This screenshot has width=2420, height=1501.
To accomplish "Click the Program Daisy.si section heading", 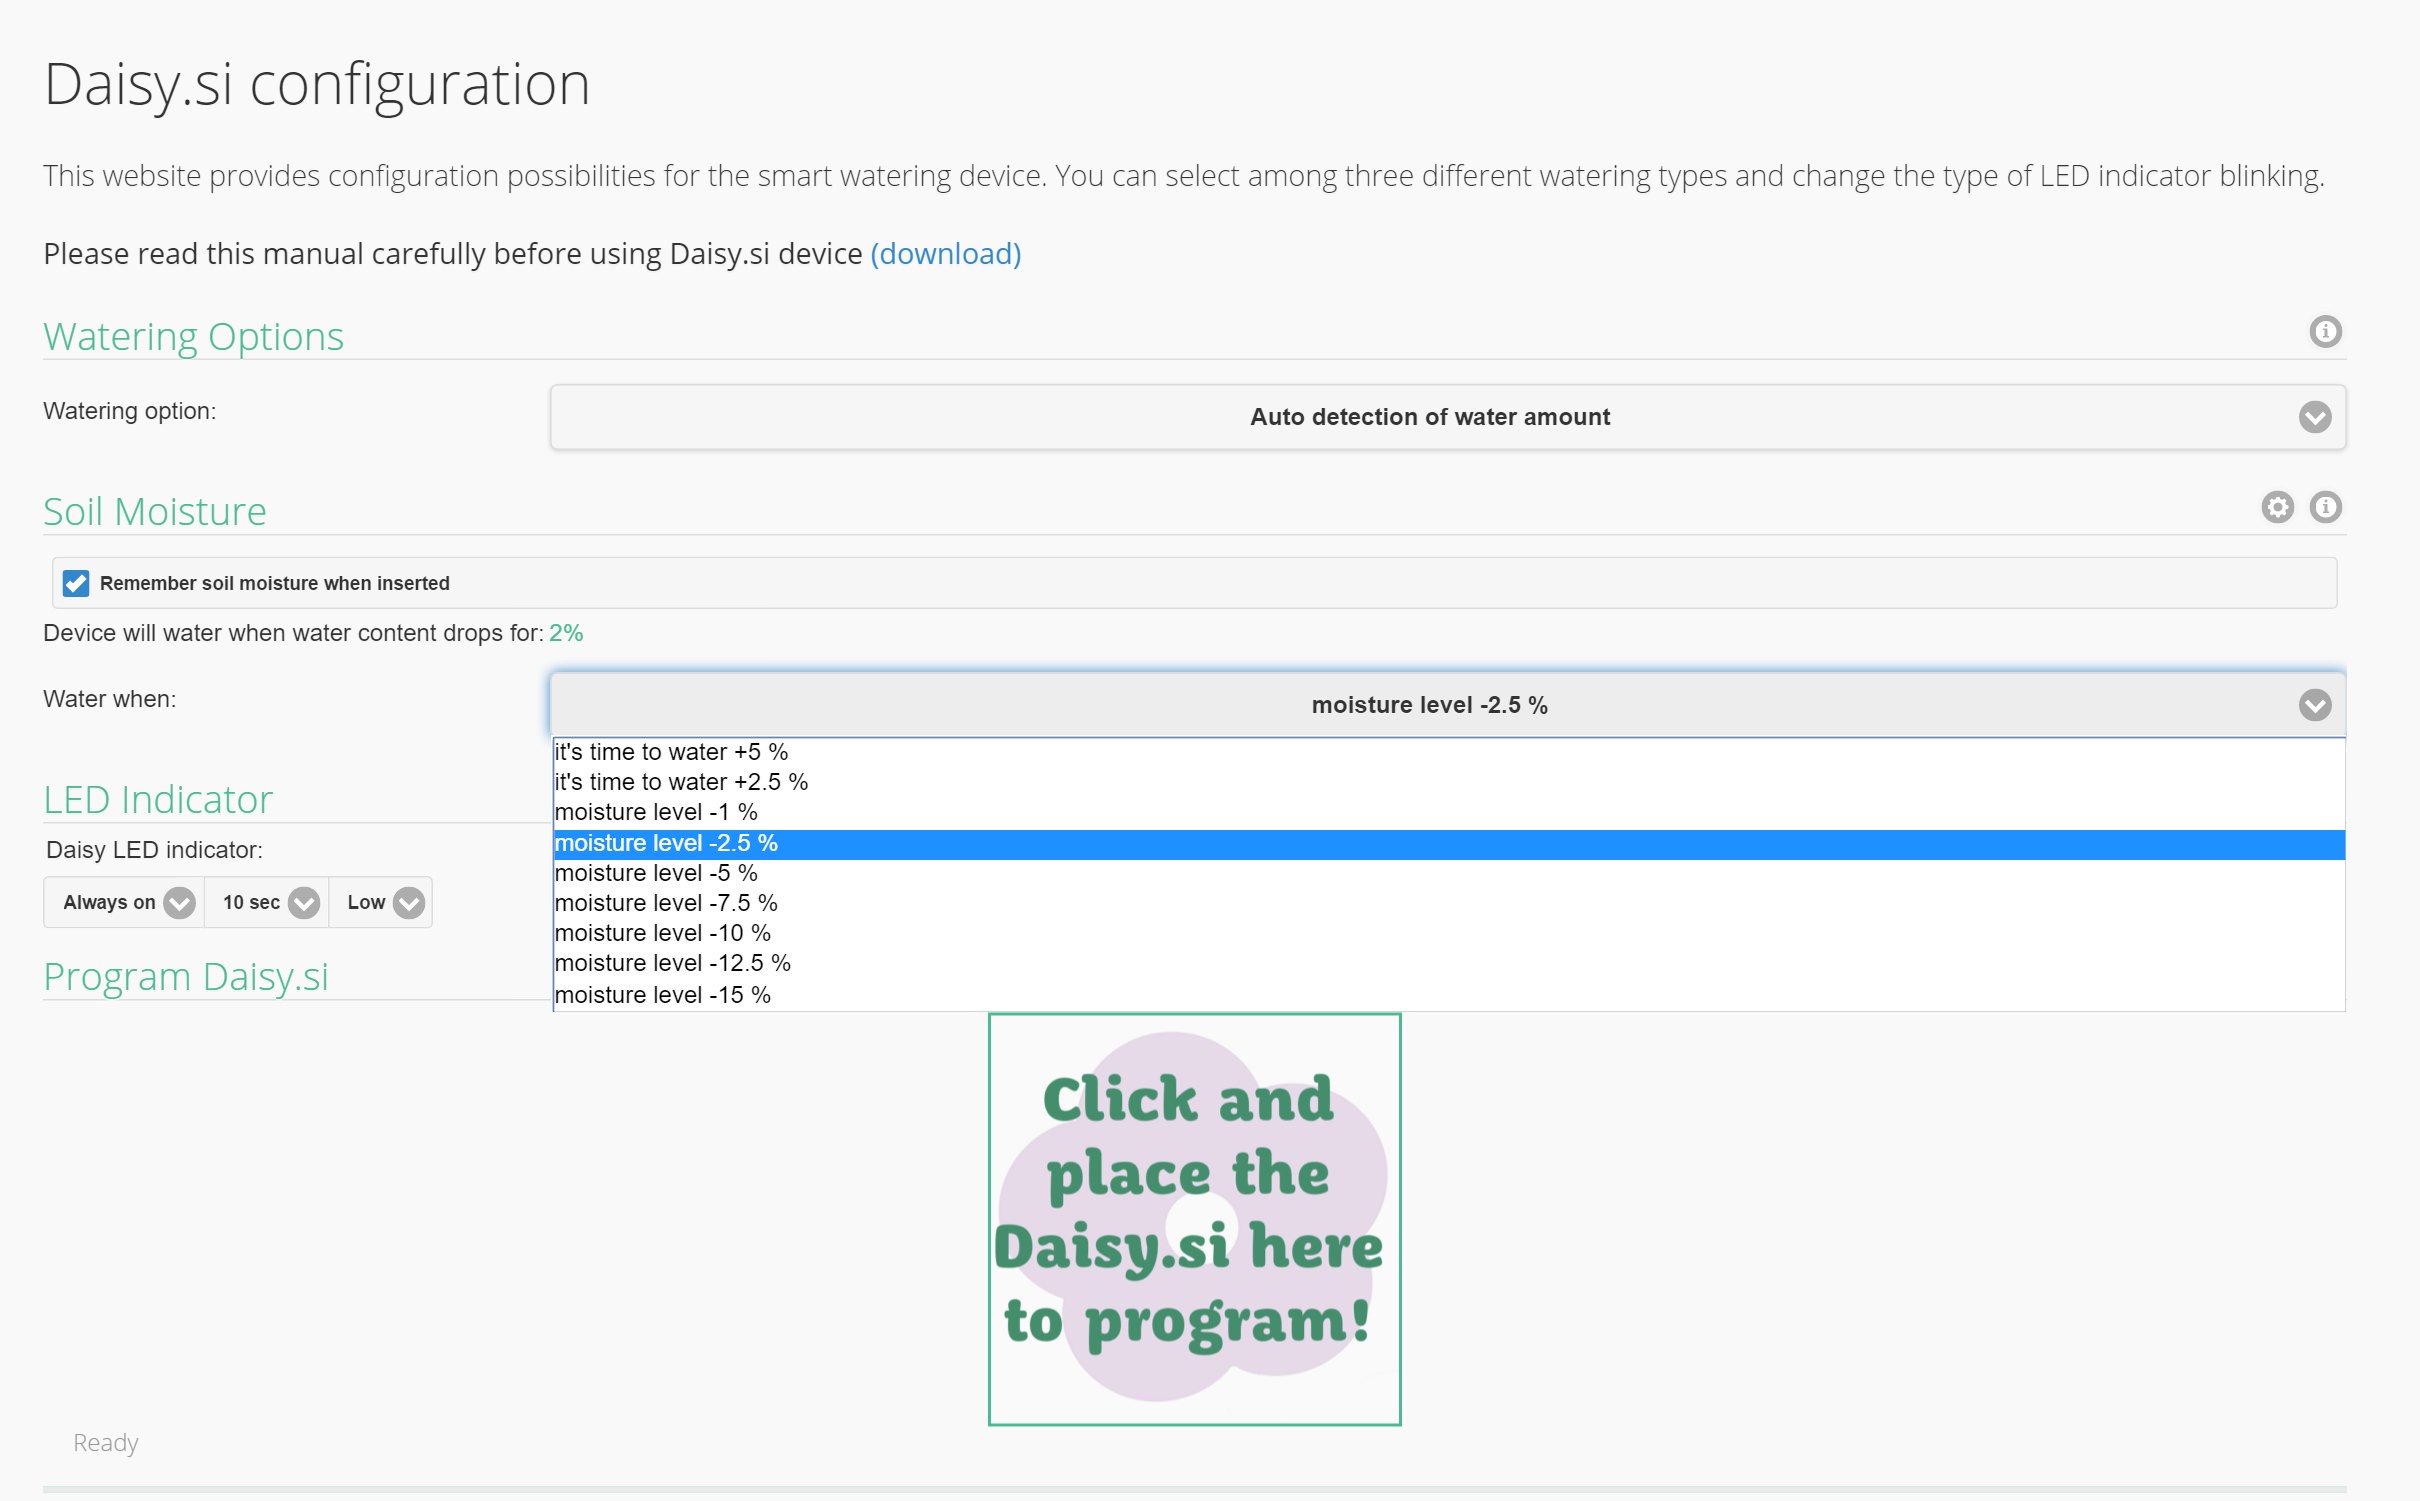I will (x=186, y=977).
